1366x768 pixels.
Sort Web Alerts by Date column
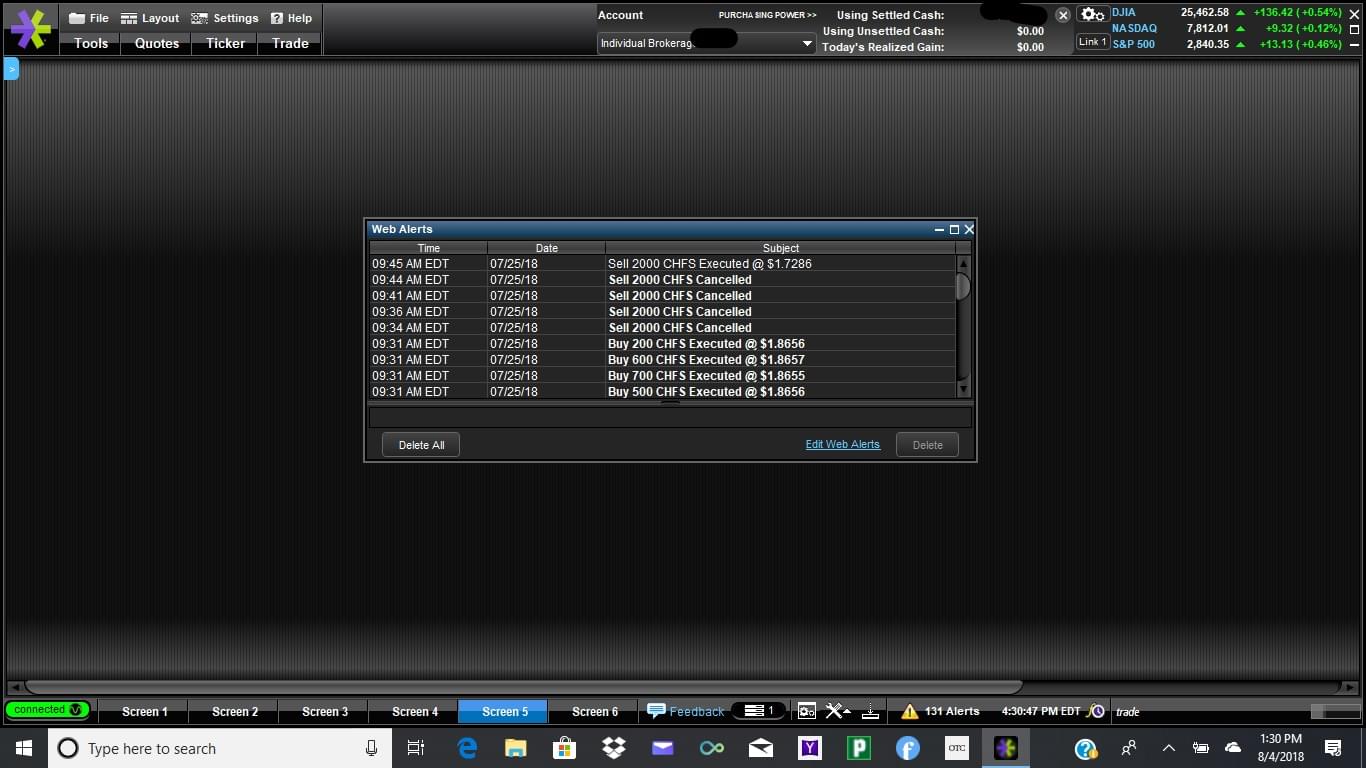coord(546,248)
